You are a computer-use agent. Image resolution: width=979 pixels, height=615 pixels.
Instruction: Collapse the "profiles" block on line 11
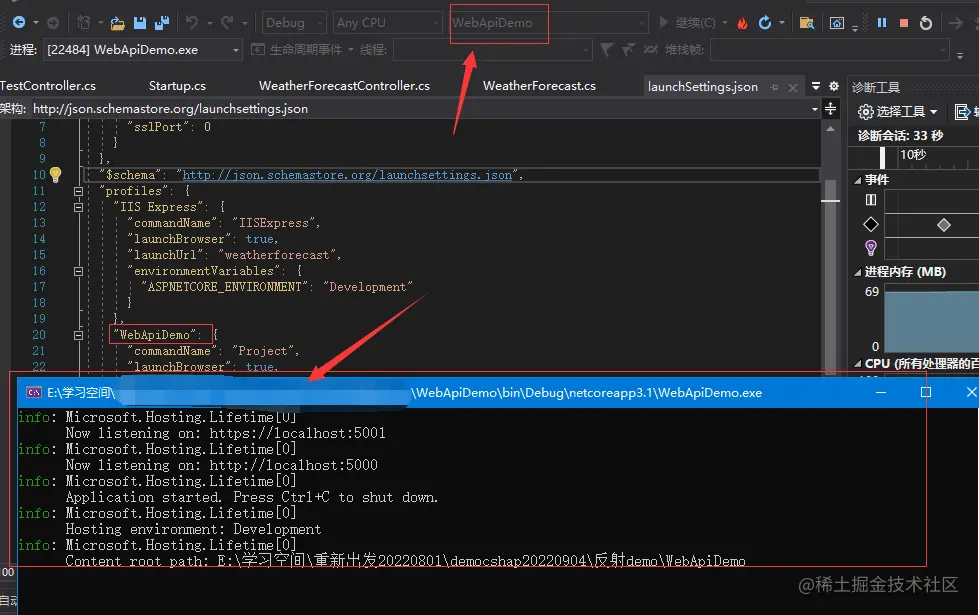(78, 191)
